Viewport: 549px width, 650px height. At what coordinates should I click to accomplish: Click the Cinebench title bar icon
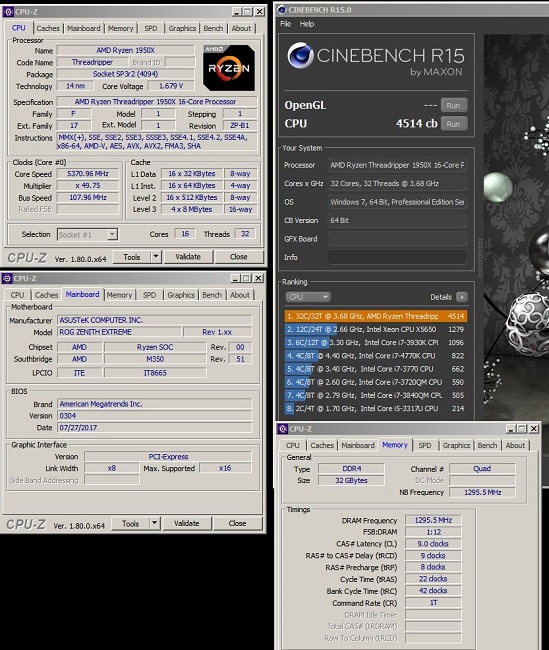[282, 10]
